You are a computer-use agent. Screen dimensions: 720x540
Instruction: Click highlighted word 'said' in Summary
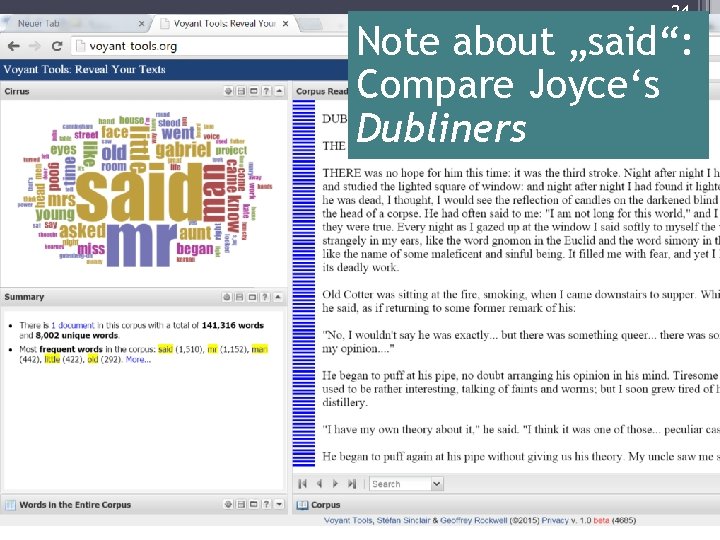pyautogui.click(x=165, y=349)
